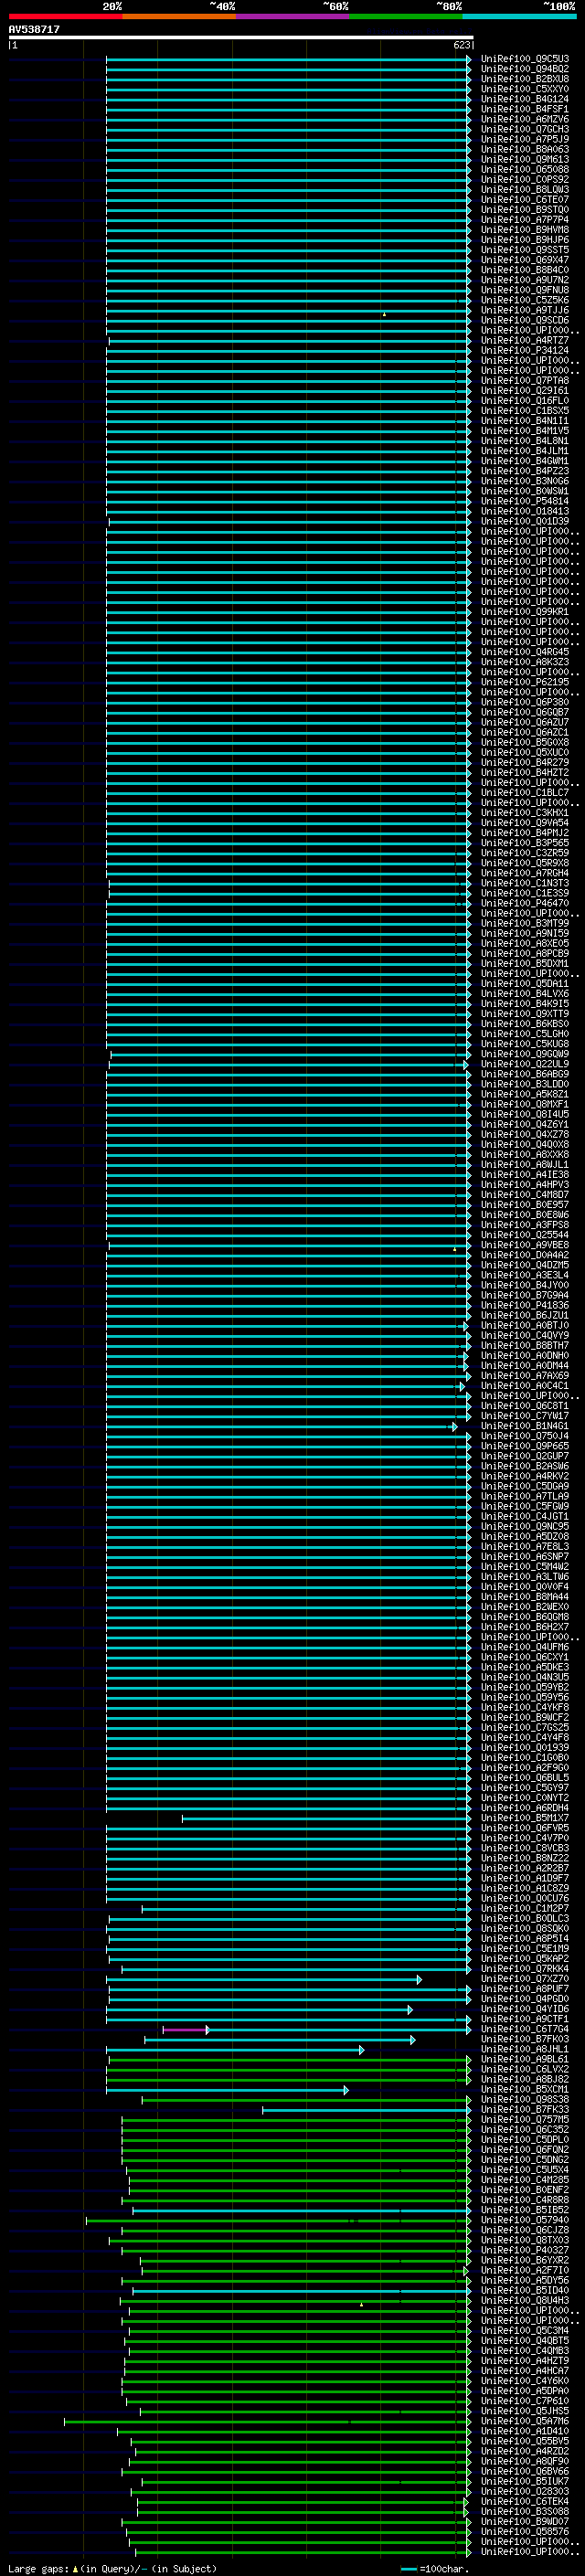Open hit UniRef100_Q9C5U3
Viewport: 585px width, 2576px height.
click(524, 59)
